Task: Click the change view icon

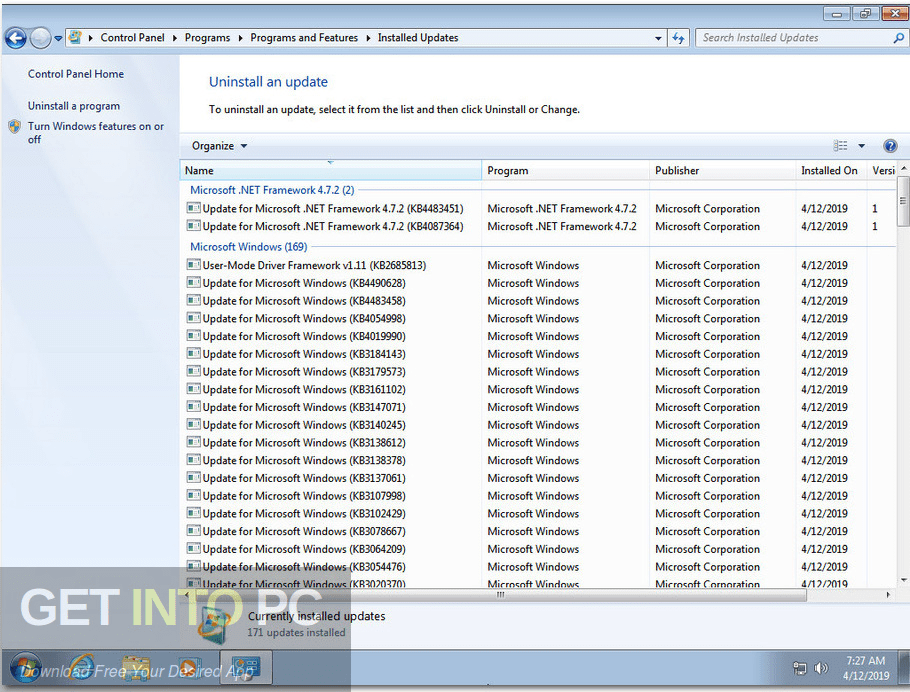Action: pos(840,146)
